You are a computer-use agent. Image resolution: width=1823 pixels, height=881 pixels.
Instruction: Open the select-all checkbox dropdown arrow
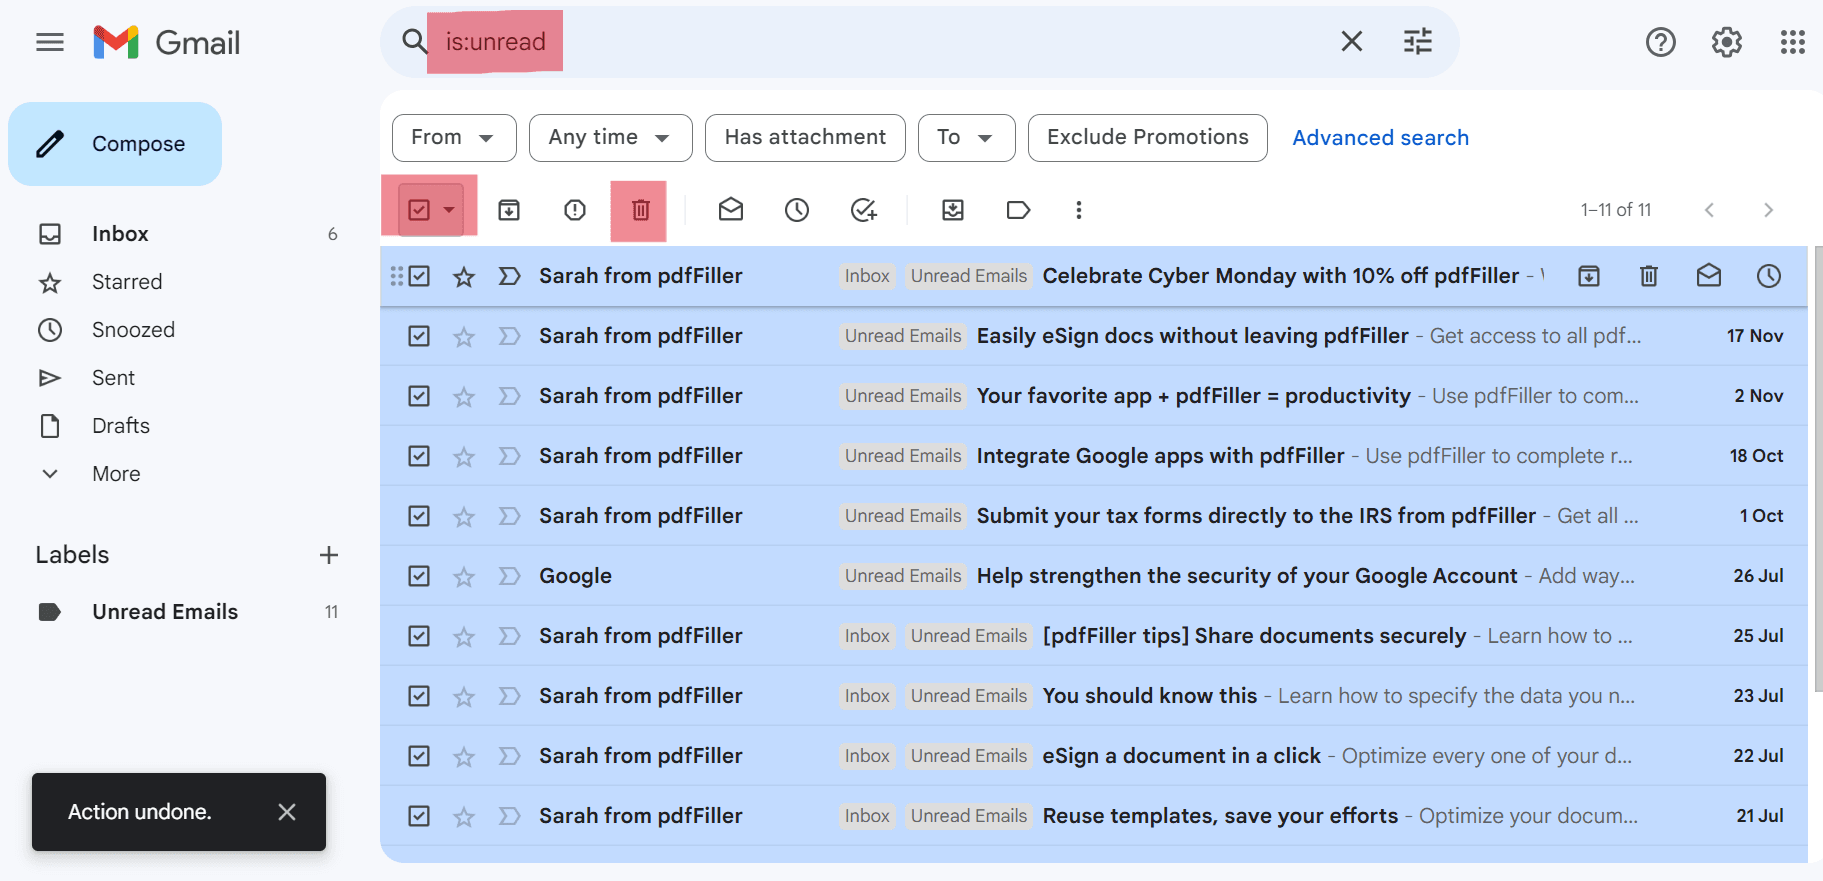point(450,210)
